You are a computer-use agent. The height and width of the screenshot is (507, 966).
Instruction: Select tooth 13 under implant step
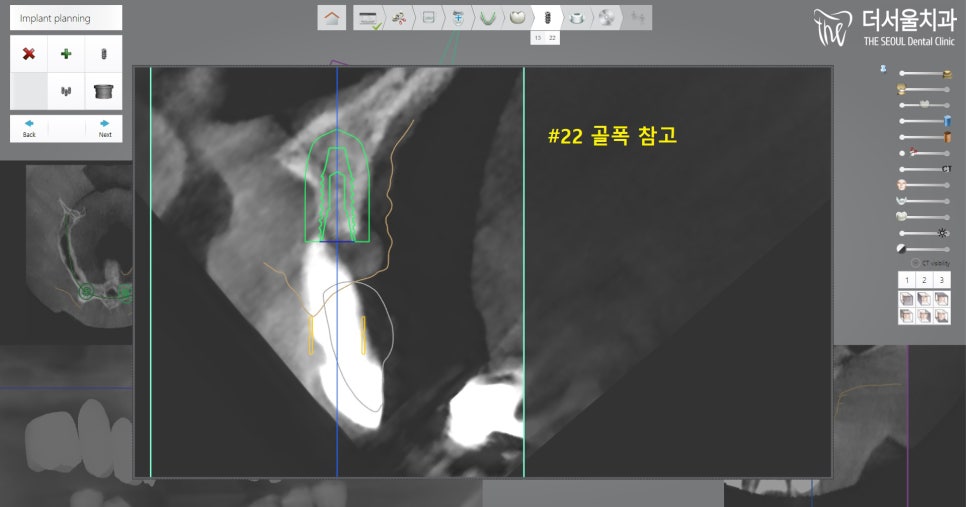pyautogui.click(x=538, y=37)
